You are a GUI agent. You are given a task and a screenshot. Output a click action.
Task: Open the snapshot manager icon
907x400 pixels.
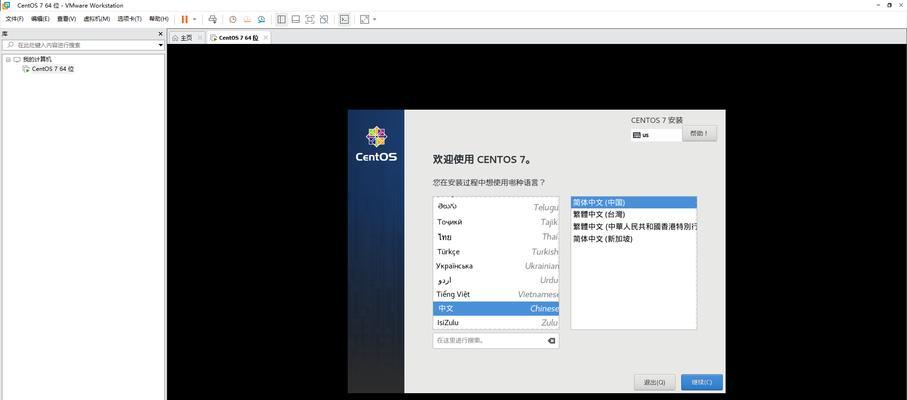[x=261, y=19]
